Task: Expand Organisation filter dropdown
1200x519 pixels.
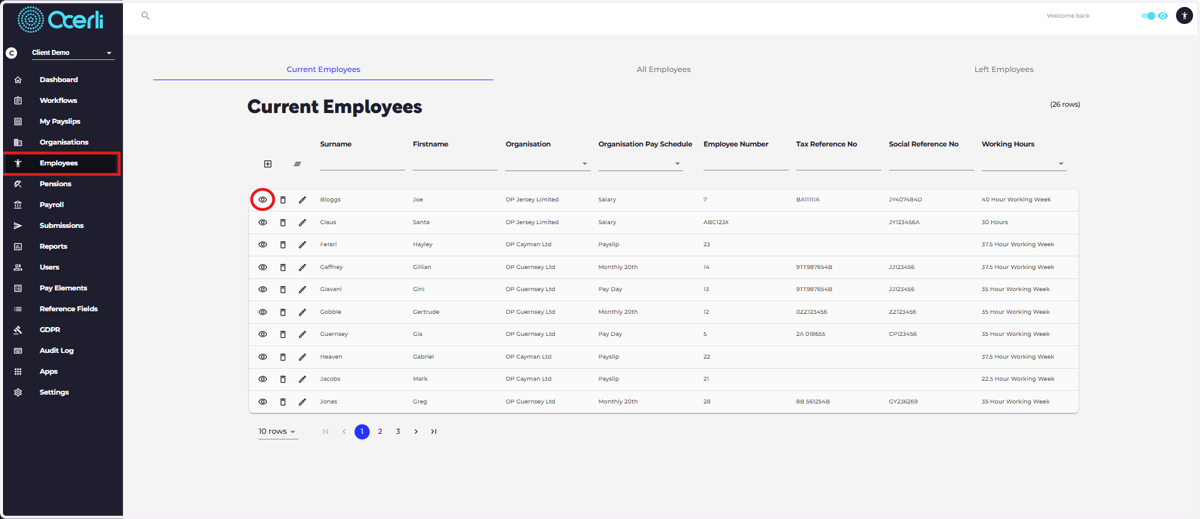Action: point(547,164)
